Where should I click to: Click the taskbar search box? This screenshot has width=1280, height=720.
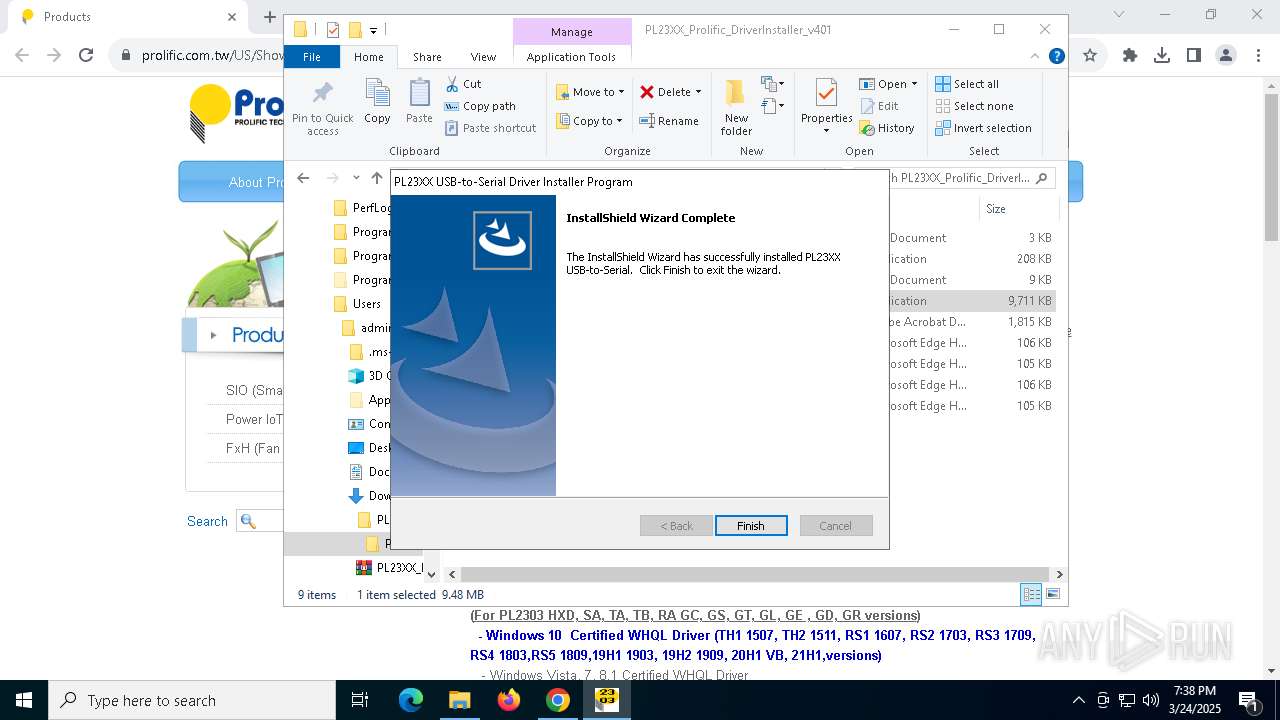point(192,700)
